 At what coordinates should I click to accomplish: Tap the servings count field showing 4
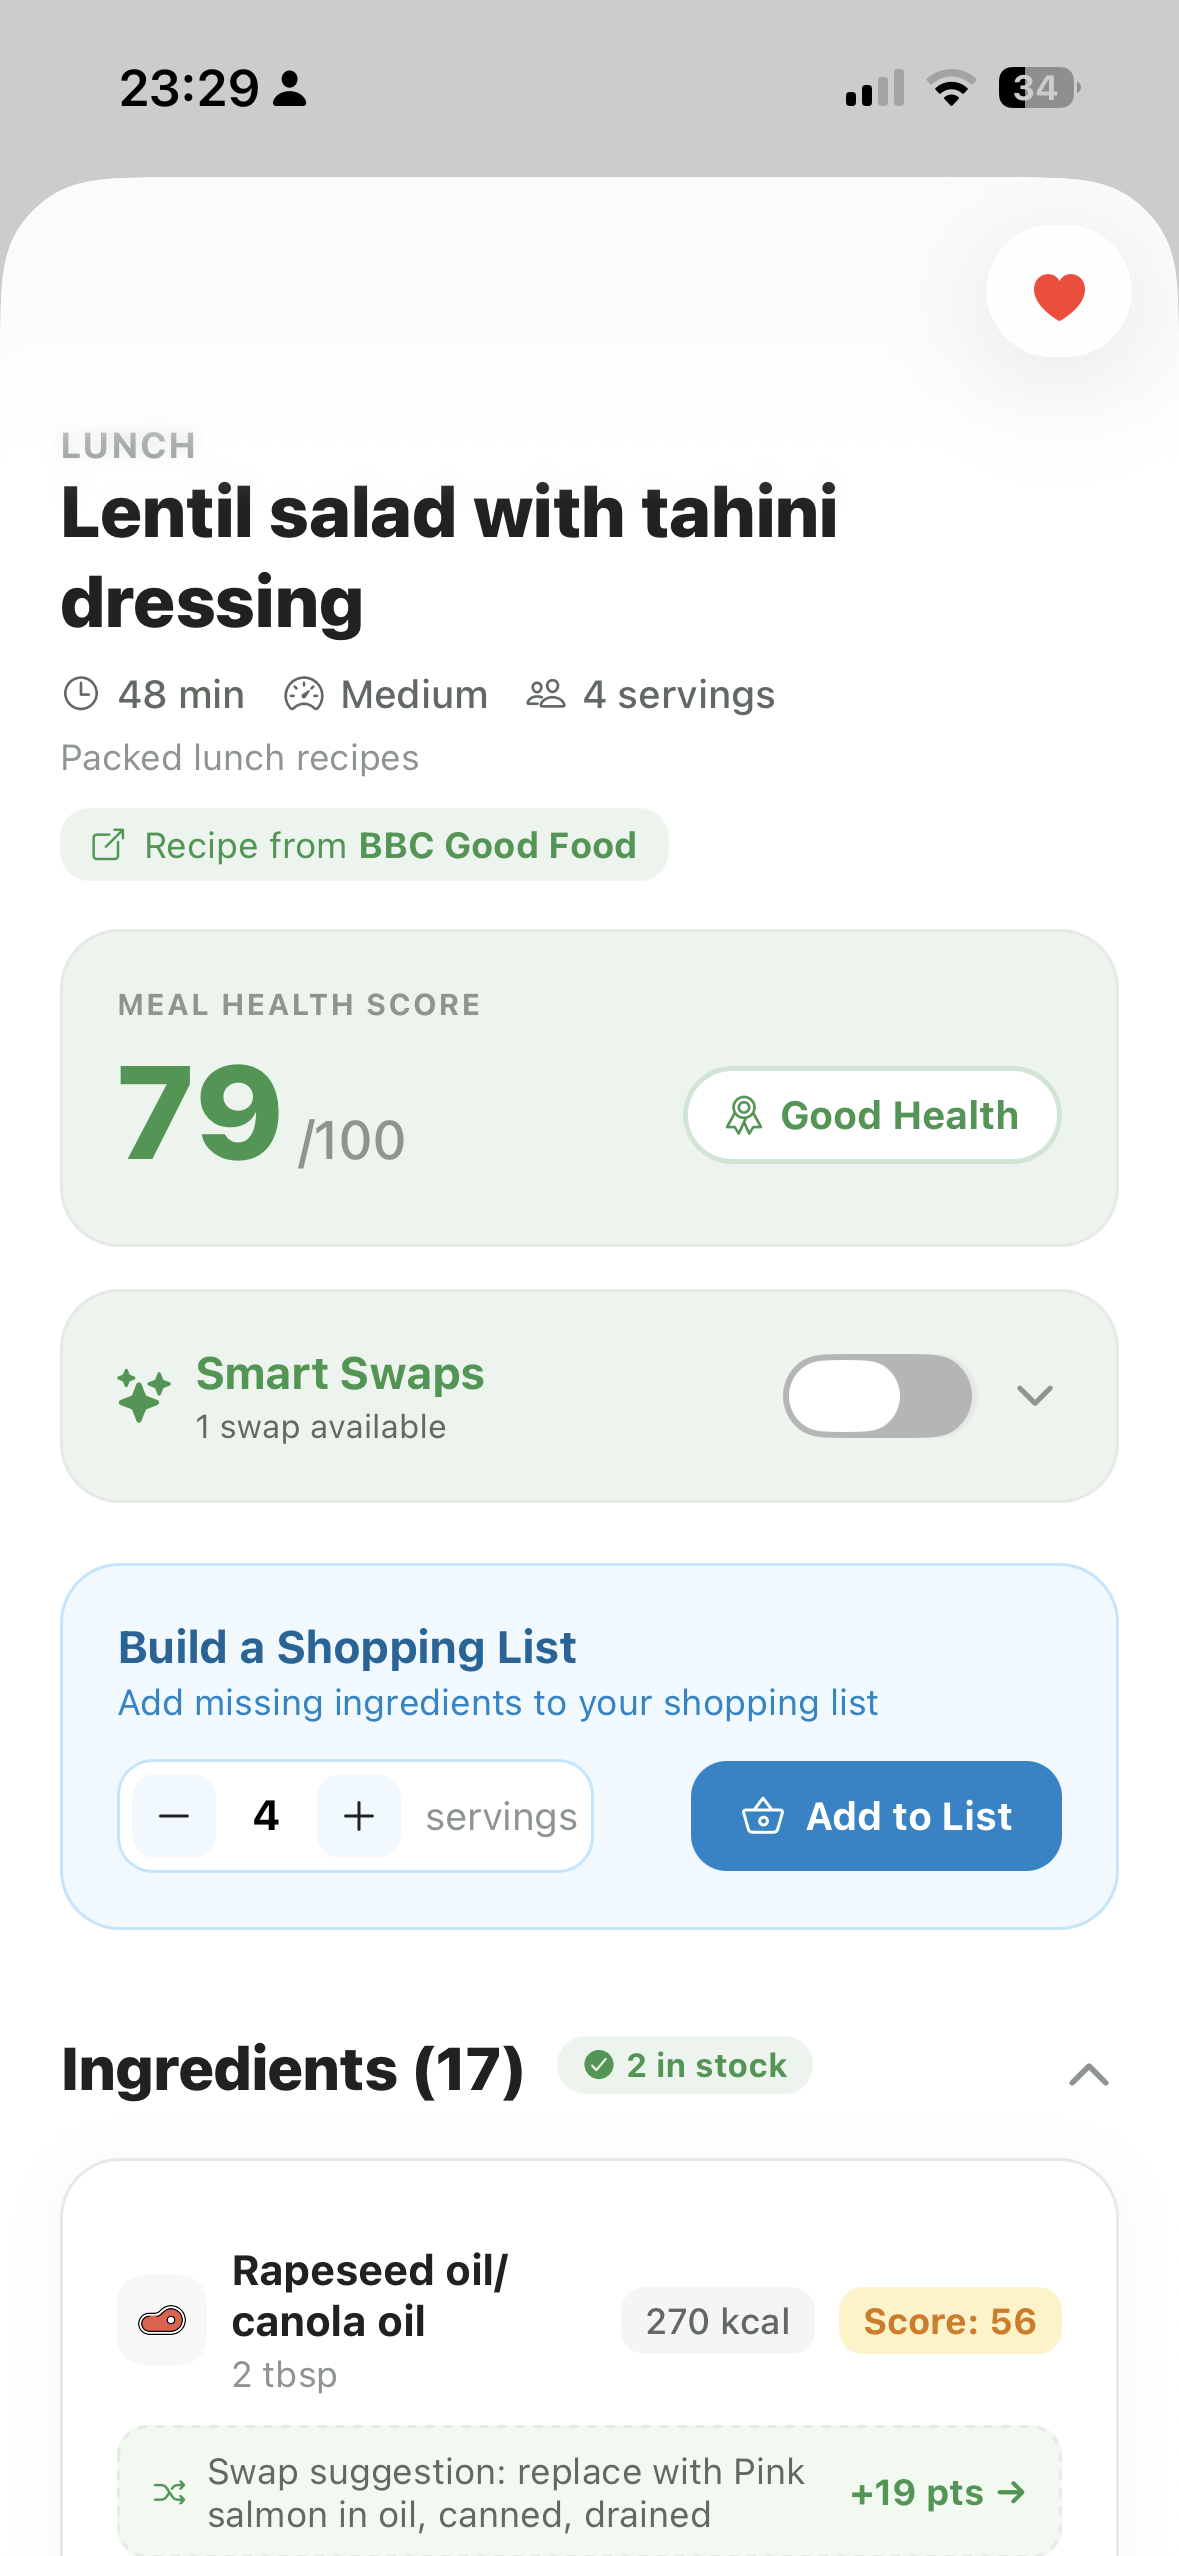click(x=266, y=1815)
